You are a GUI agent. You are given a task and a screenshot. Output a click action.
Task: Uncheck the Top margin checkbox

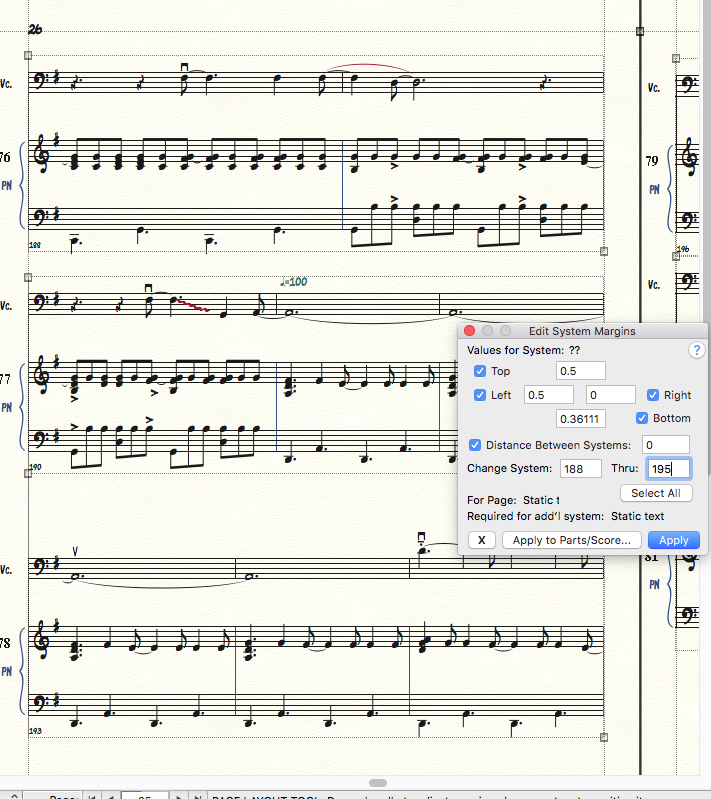click(480, 372)
